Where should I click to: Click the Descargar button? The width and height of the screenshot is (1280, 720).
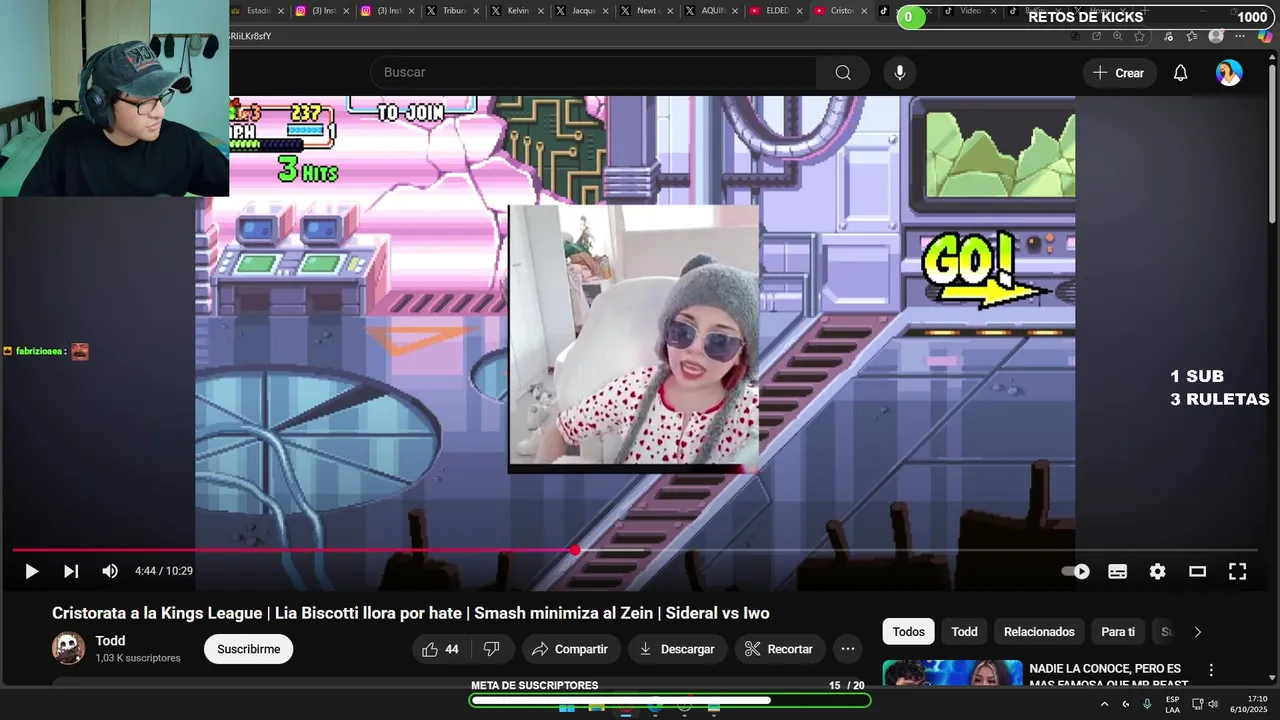(x=677, y=649)
